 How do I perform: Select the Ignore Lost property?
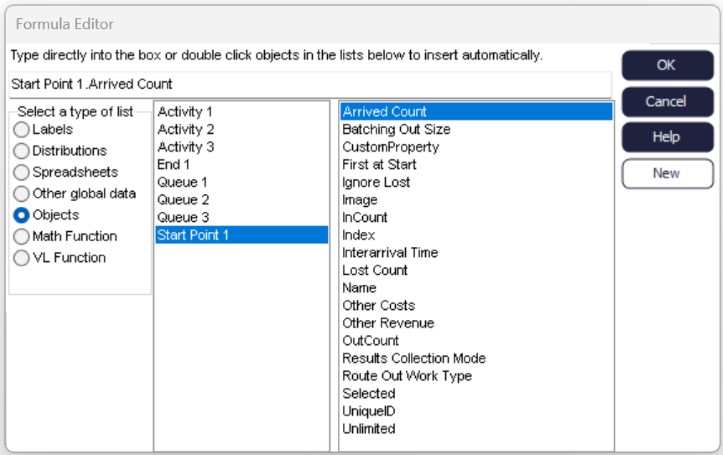[x=476, y=182]
